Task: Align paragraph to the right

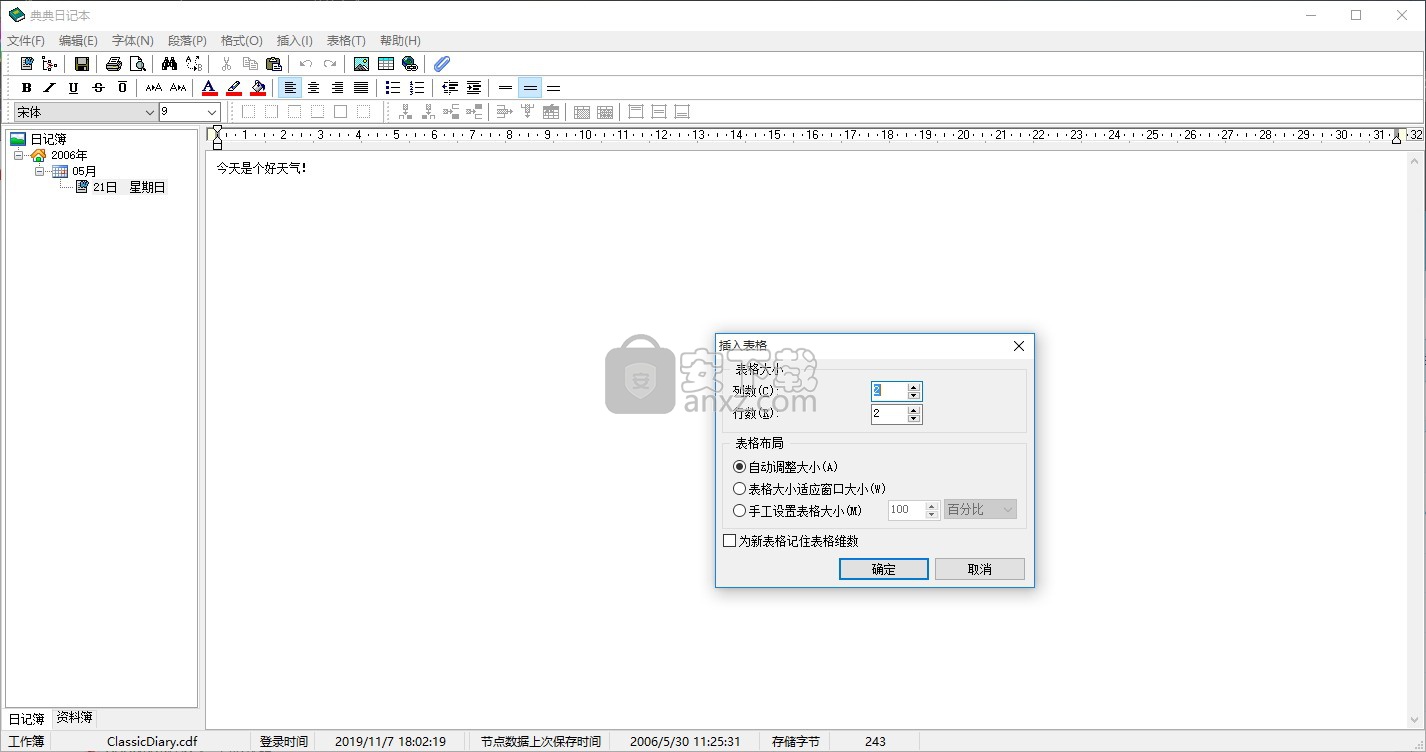Action: [338, 88]
